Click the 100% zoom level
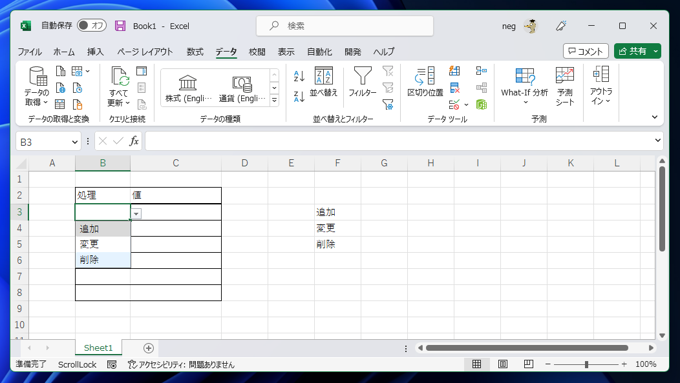680x383 pixels. (x=646, y=364)
